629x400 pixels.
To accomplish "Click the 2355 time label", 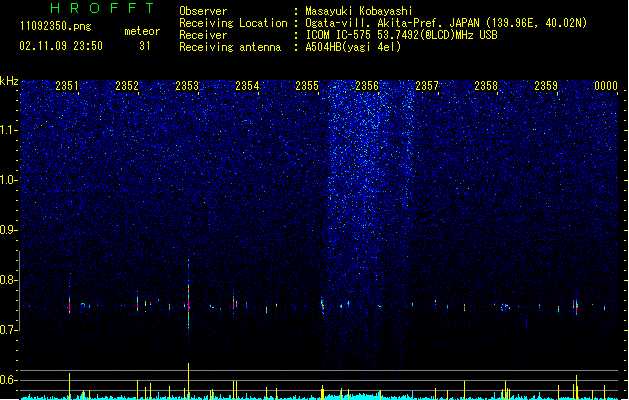I will (307, 85).
